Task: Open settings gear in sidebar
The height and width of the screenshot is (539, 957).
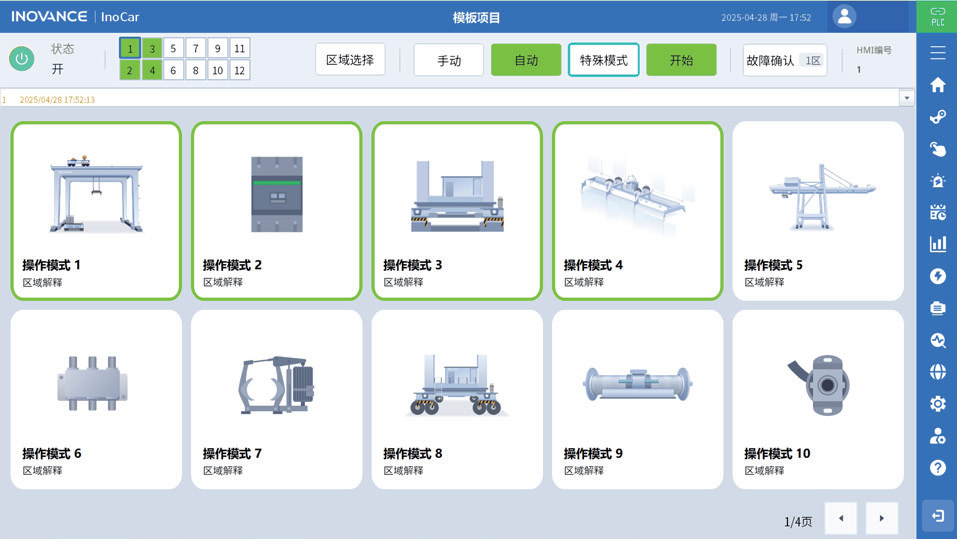Action: click(x=937, y=404)
